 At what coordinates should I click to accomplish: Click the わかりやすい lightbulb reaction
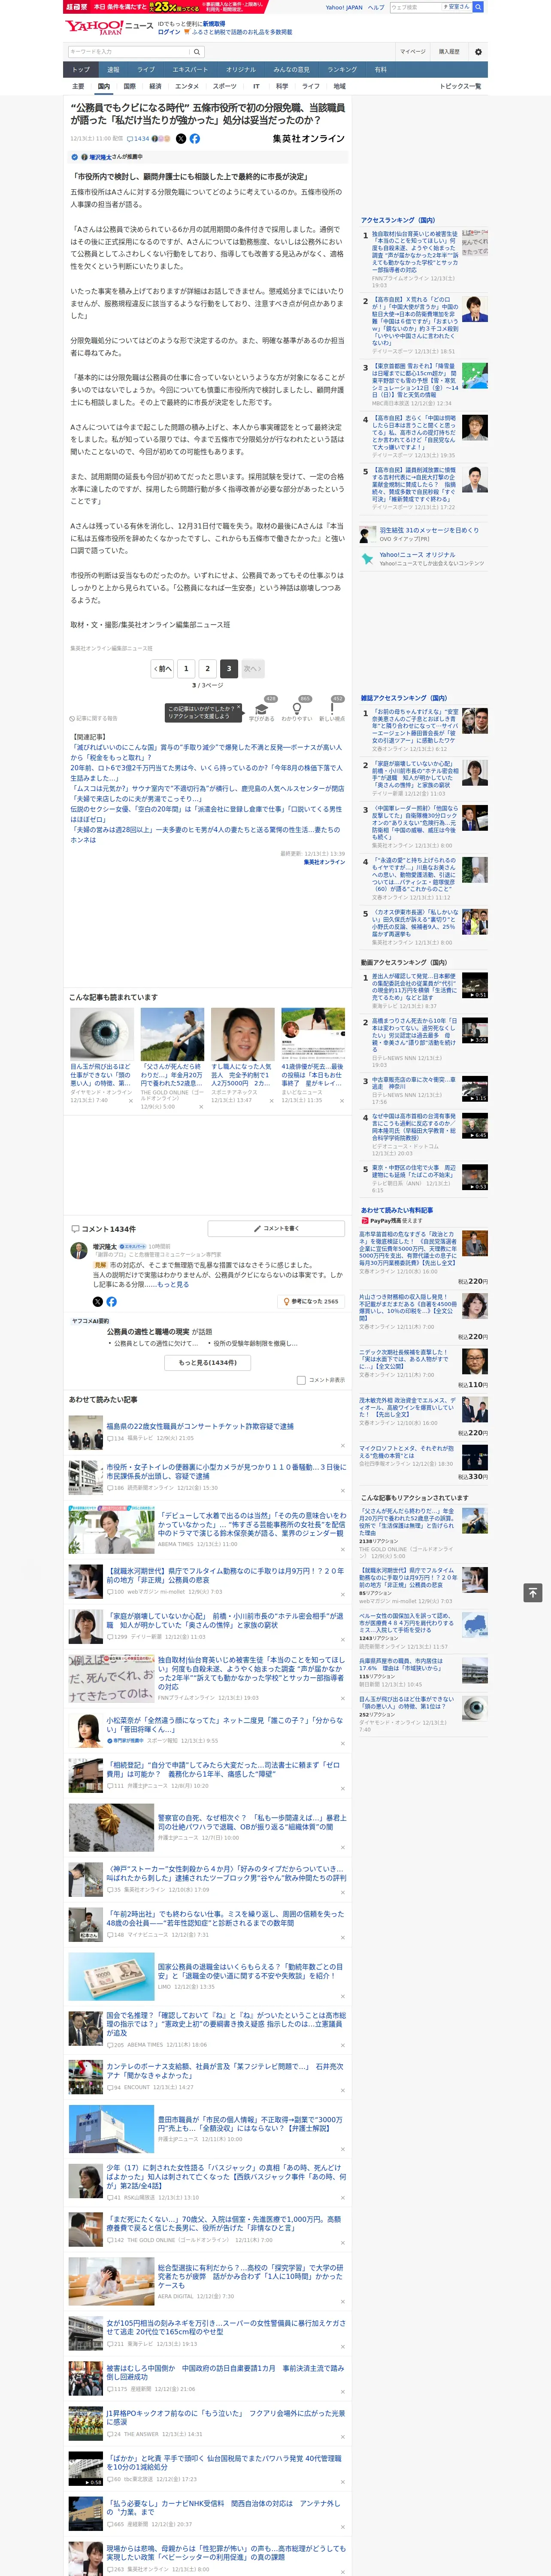tap(297, 711)
